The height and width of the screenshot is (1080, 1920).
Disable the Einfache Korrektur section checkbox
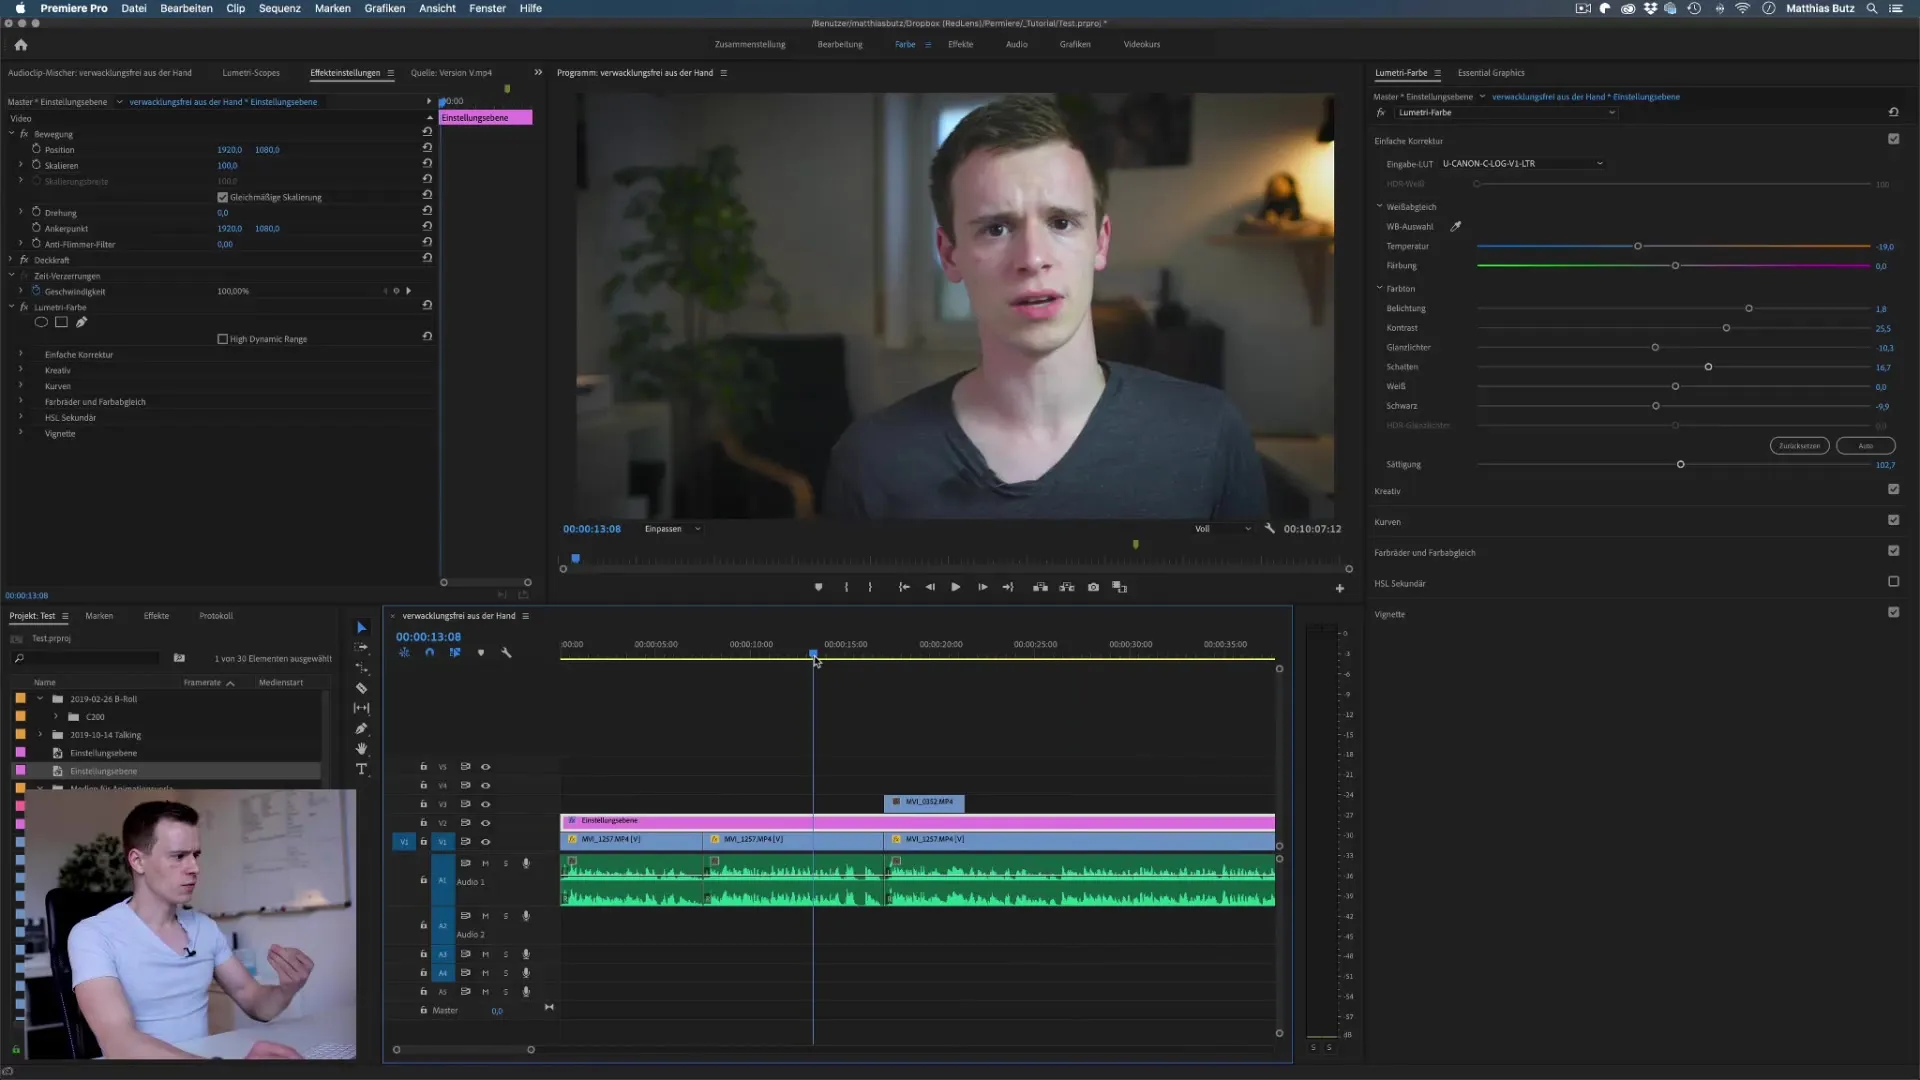click(1893, 139)
